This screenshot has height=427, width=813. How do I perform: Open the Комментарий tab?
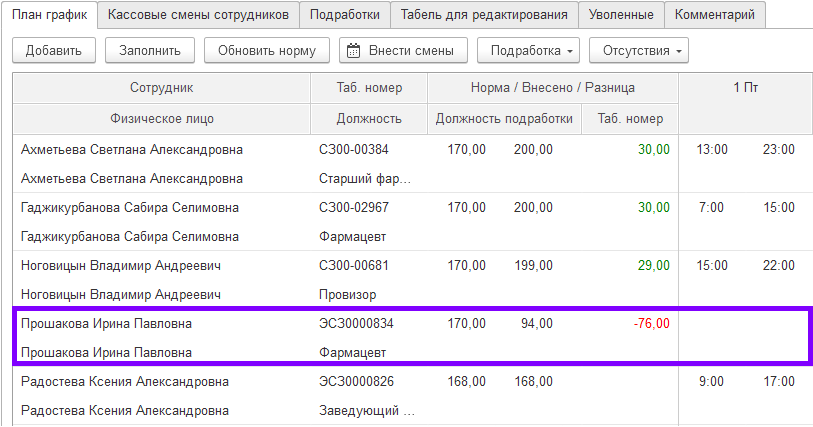click(714, 15)
